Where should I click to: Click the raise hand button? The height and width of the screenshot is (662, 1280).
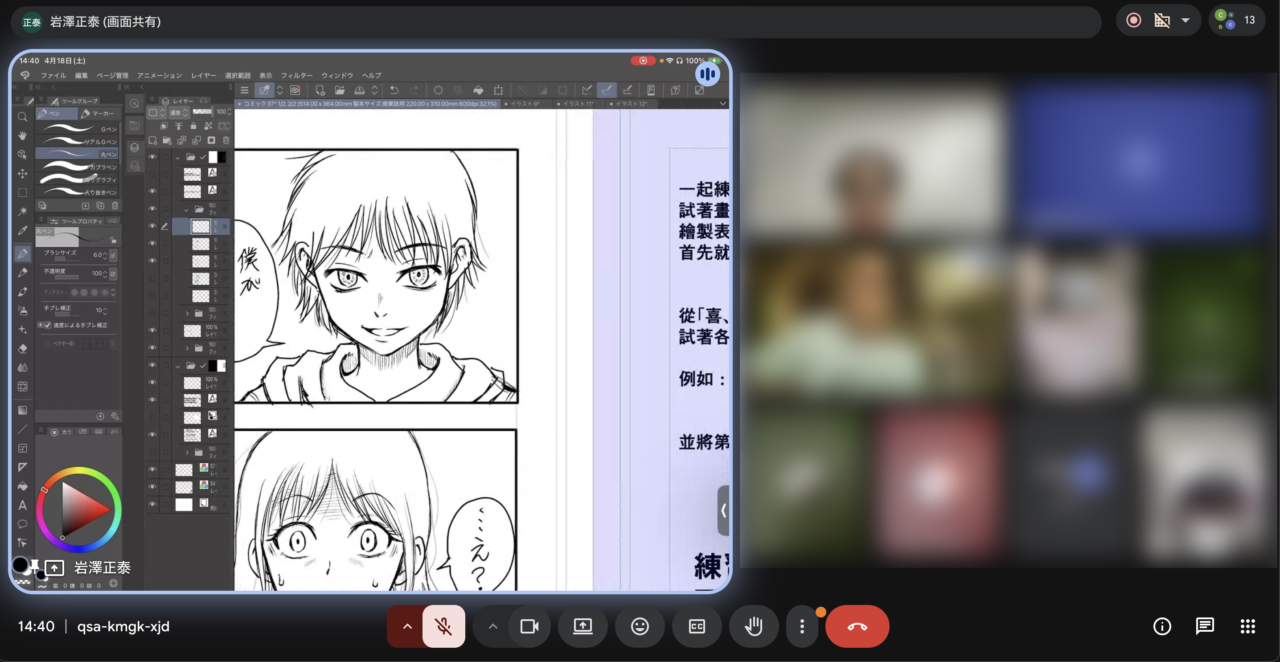[x=754, y=626]
